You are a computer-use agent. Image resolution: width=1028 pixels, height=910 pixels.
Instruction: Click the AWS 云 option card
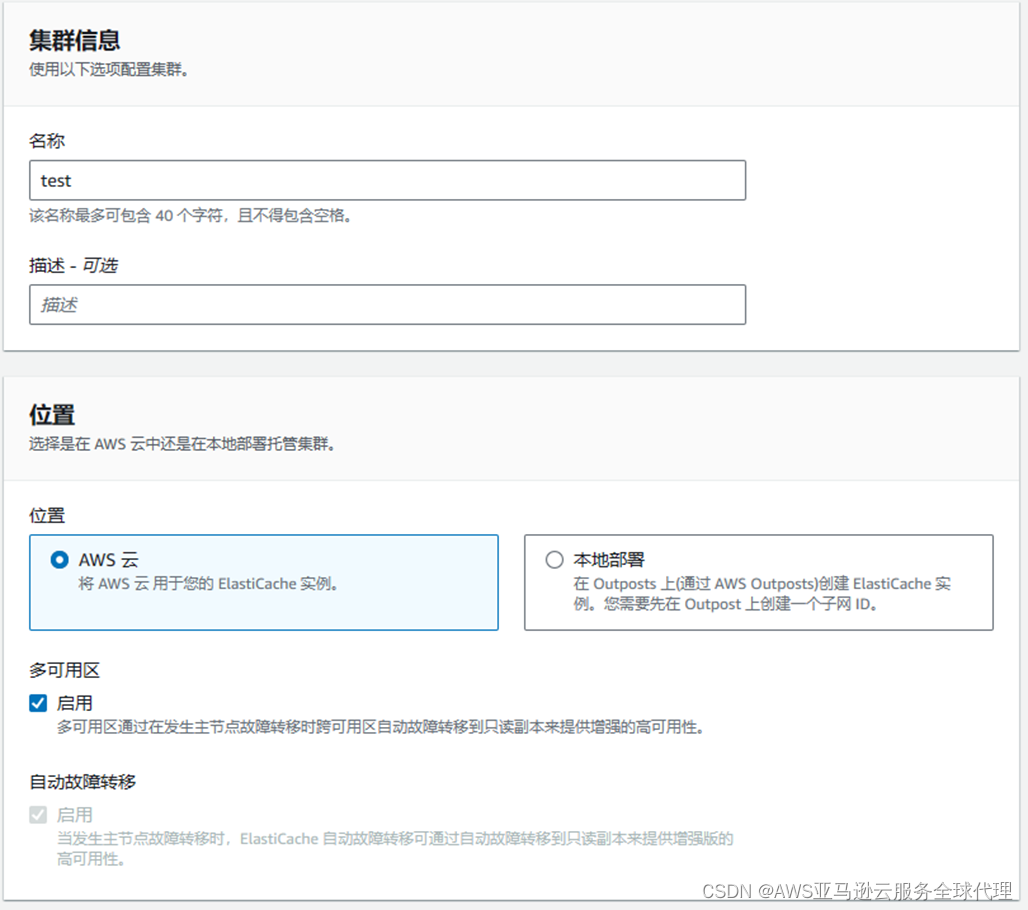pyautogui.click(x=263, y=580)
